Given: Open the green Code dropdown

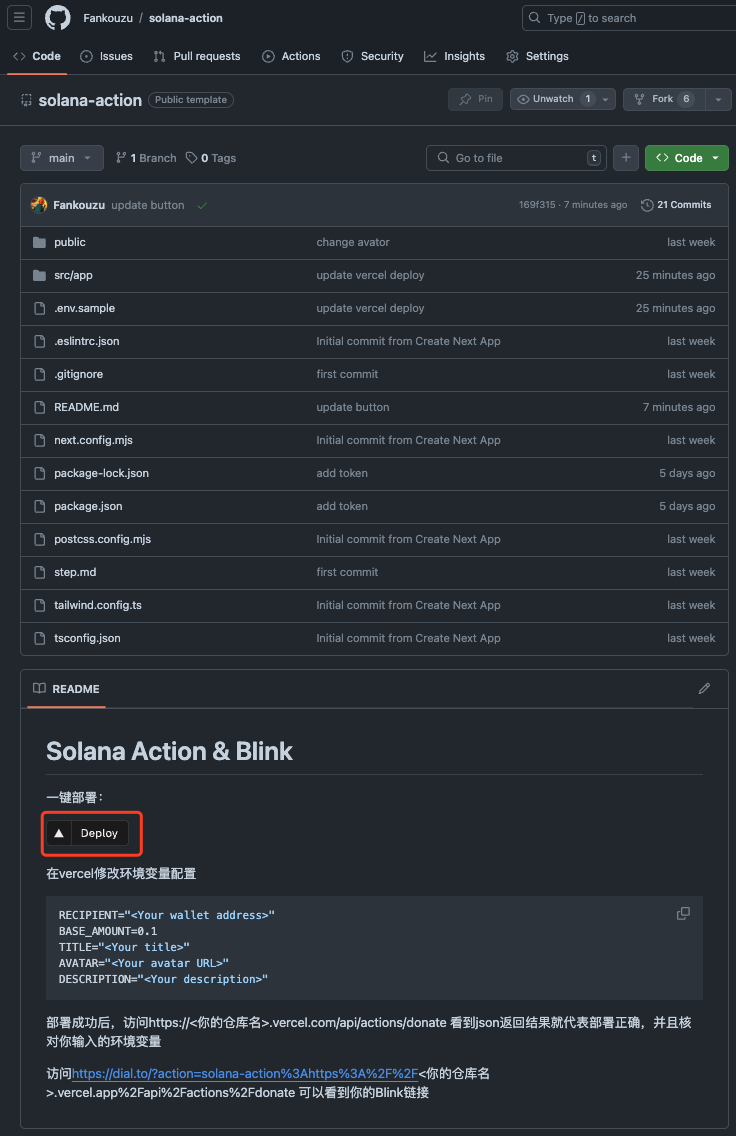Looking at the screenshot, I should coord(687,158).
